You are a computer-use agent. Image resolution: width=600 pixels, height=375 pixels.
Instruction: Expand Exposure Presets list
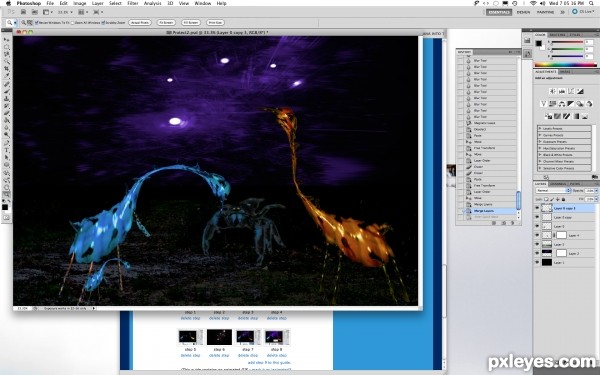point(540,142)
